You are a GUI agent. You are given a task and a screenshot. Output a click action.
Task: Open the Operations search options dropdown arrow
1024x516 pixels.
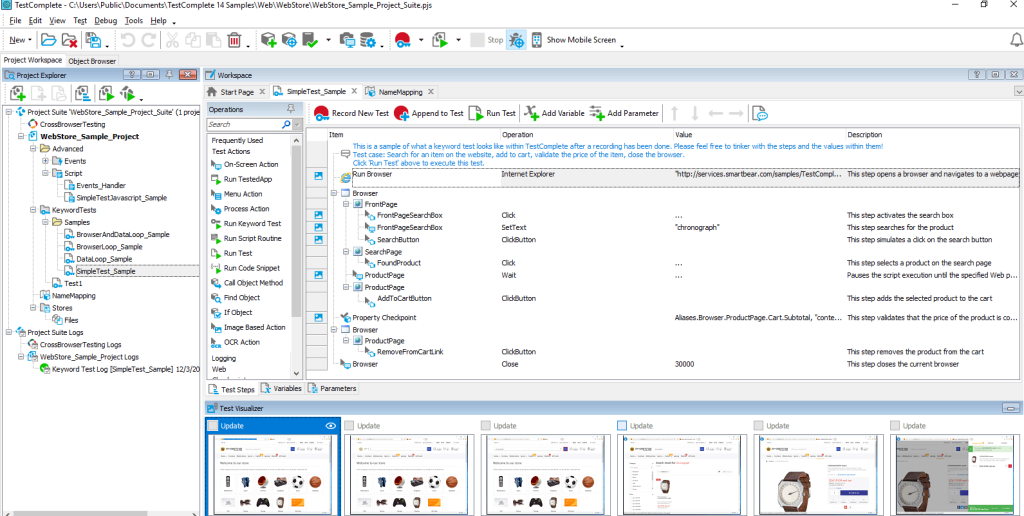click(298, 124)
